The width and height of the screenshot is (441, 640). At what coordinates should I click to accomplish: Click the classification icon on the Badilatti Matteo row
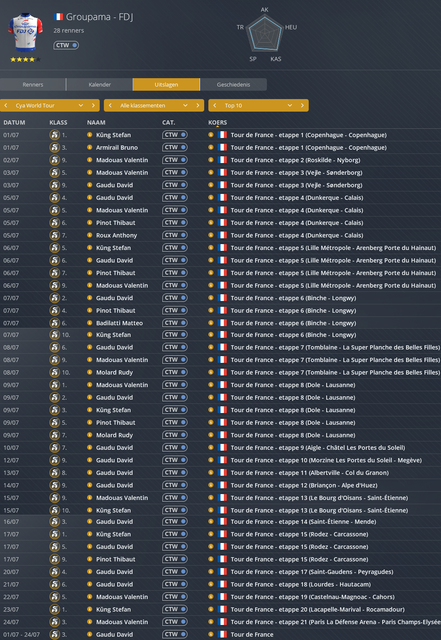pos(54,323)
